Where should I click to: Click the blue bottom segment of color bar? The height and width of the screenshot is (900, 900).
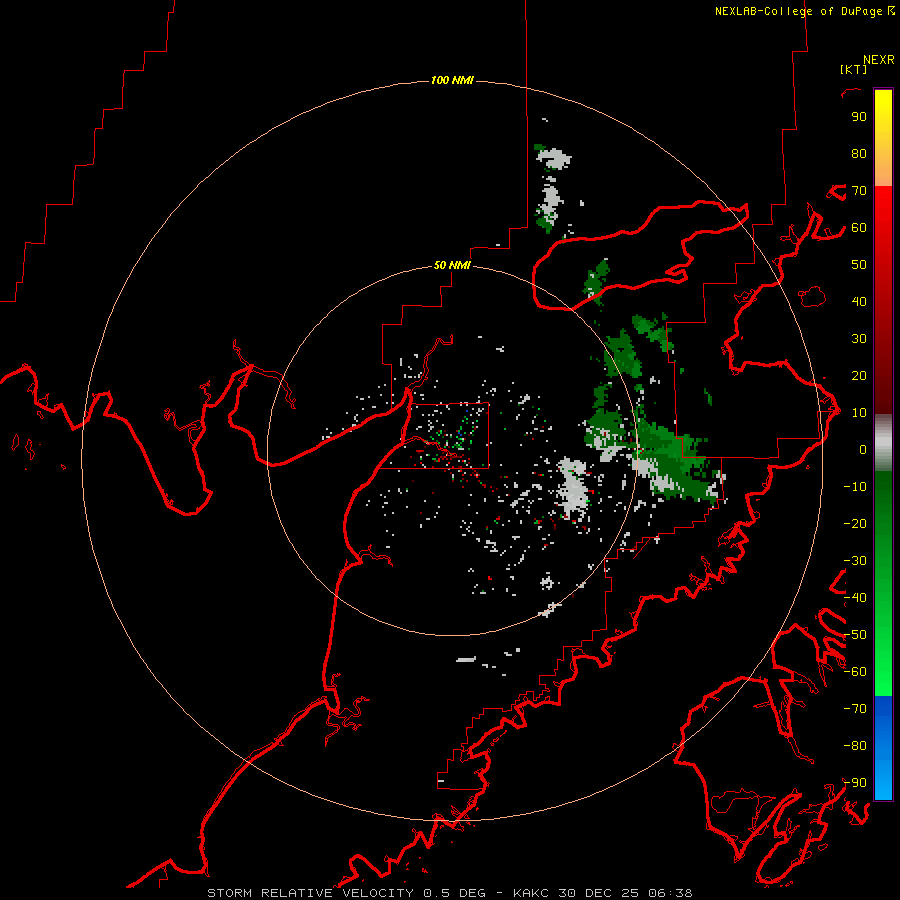tap(883, 747)
